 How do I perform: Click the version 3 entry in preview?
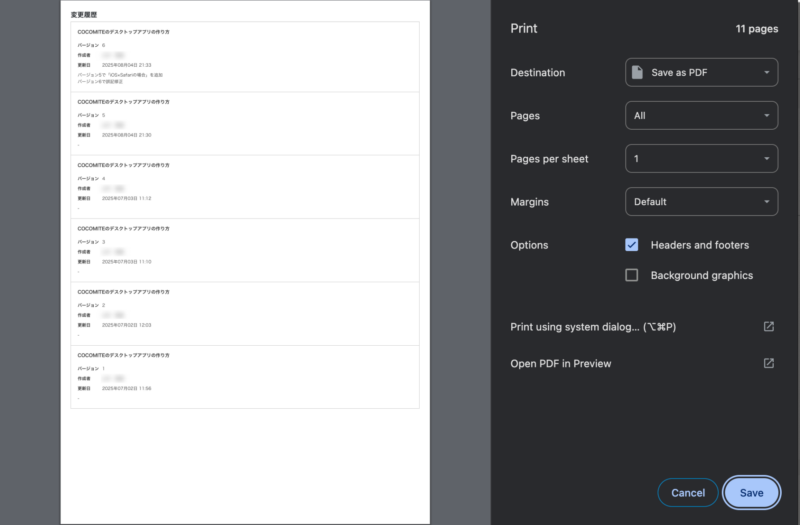pyautogui.click(x=244, y=250)
